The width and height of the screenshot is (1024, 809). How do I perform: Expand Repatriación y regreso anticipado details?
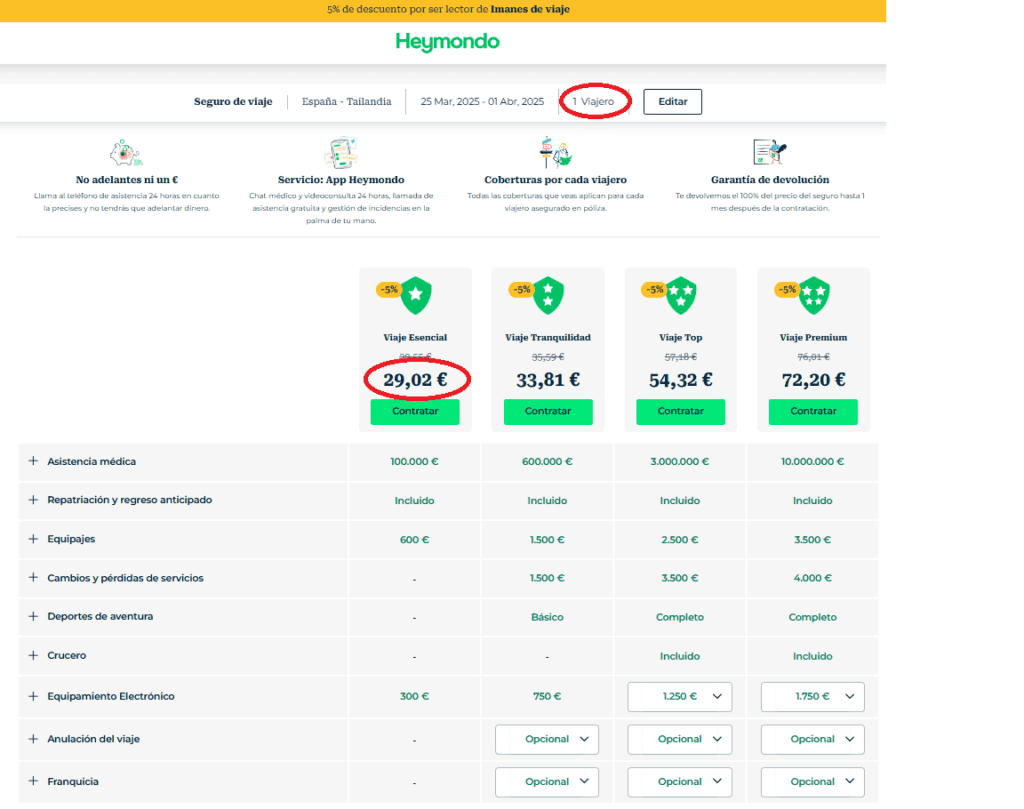click(x=33, y=500)
